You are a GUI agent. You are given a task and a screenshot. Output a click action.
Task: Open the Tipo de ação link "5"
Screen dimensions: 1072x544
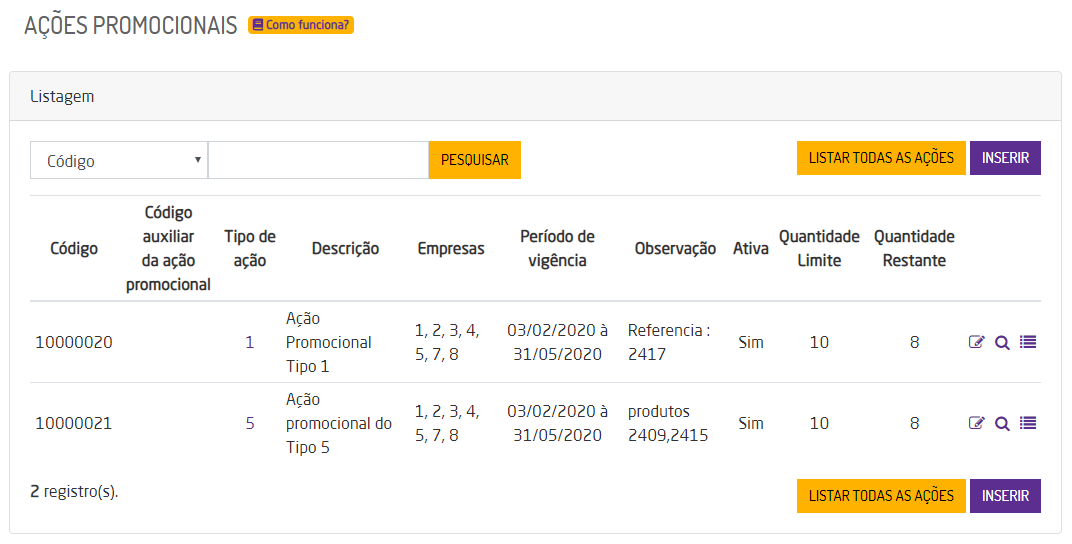click(x=250, y=423)
